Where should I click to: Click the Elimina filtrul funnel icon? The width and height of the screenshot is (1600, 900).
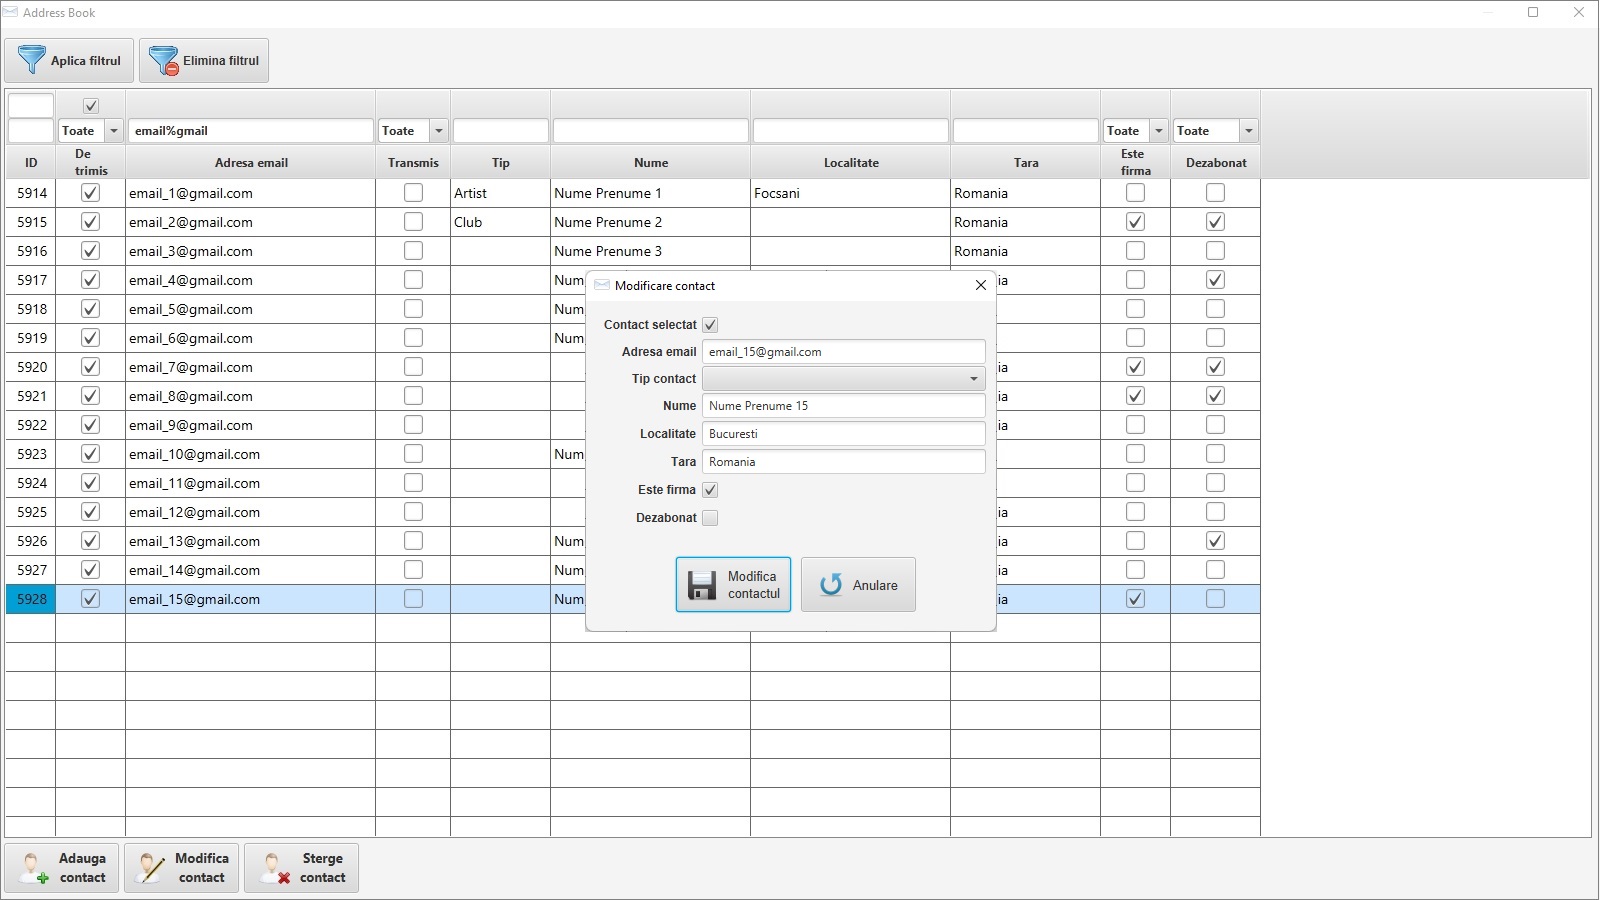point(163,61)
